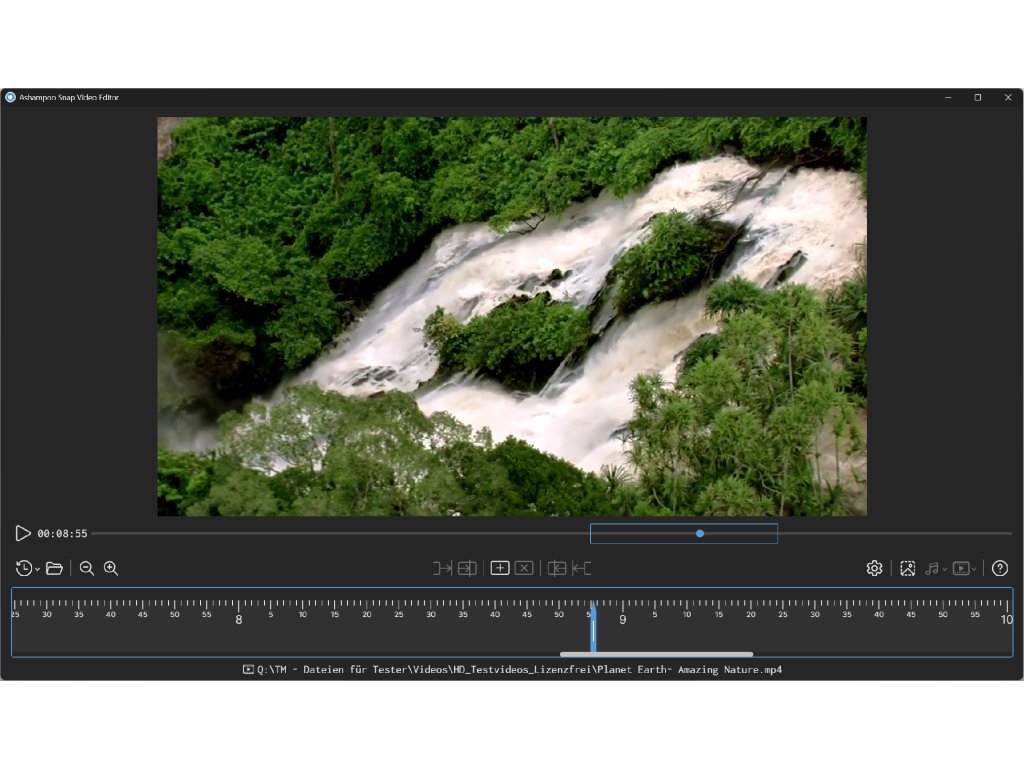Click the trim to start icon

pos(581,568)
